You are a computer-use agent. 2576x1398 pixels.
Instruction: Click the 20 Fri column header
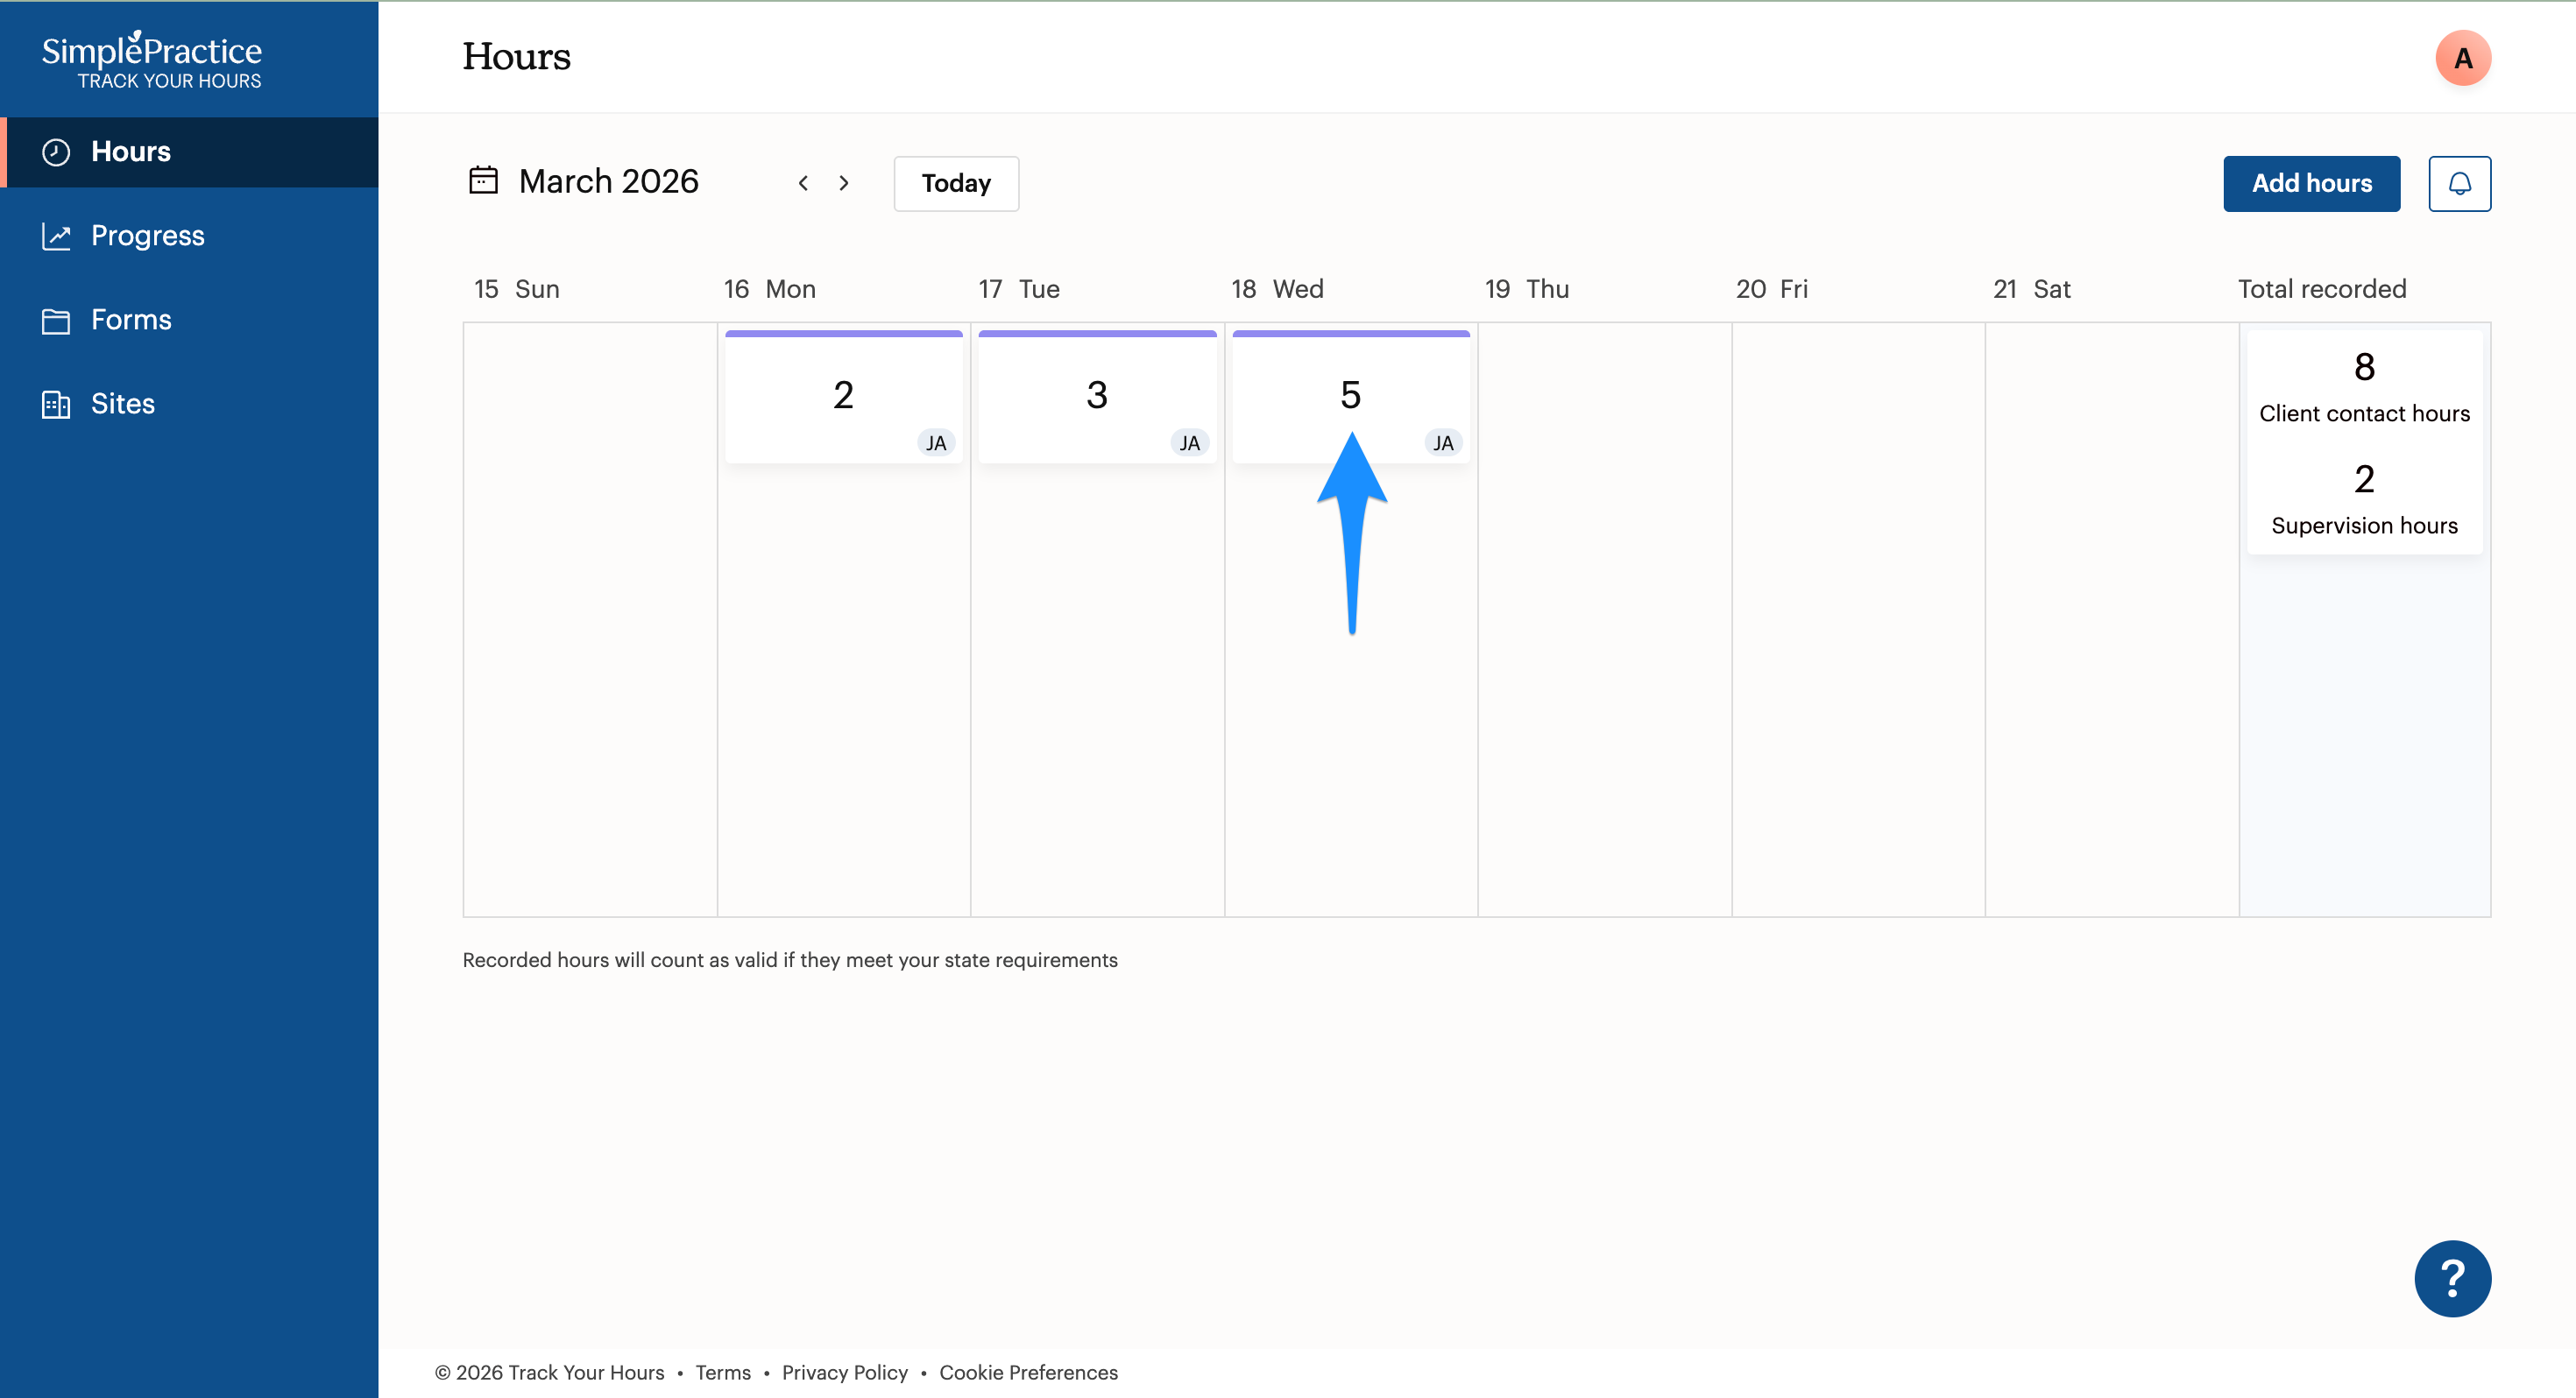click(x=1772, y=289)
